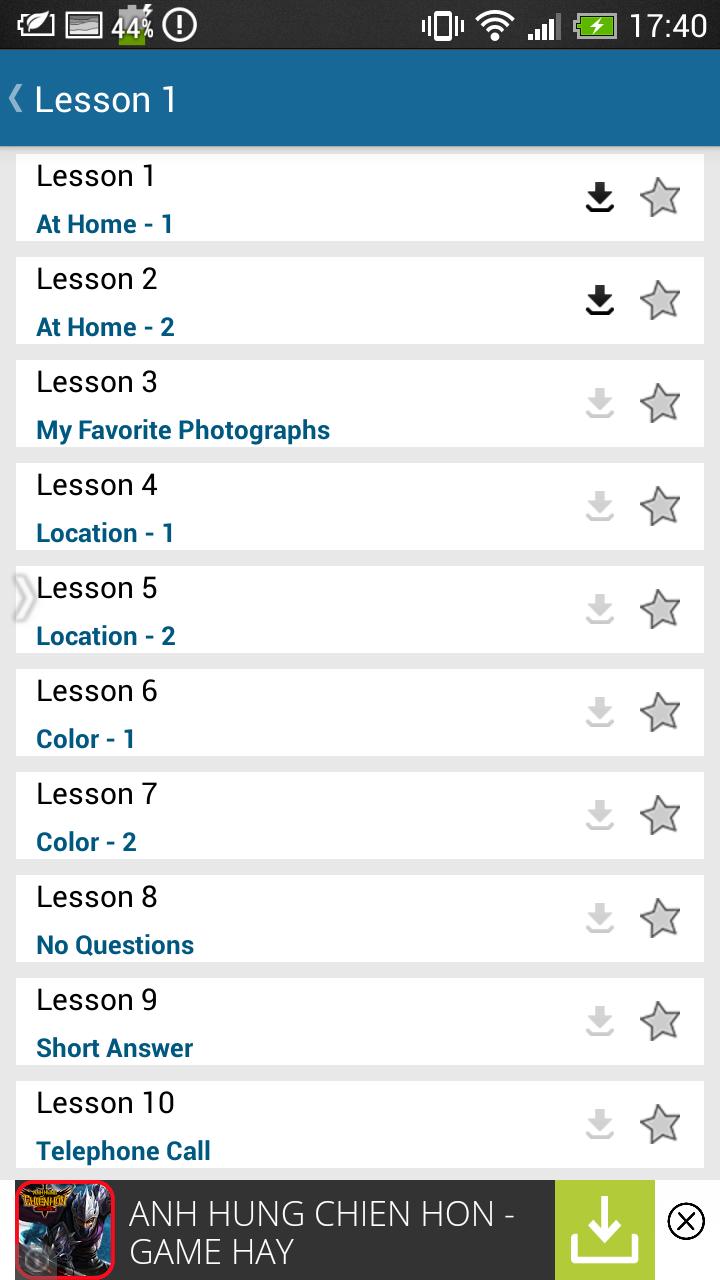The height and width of the screenshot is (1280, 720).
Task: Download Lesson 2 At Home - 2
Action: tap(599, 301)
